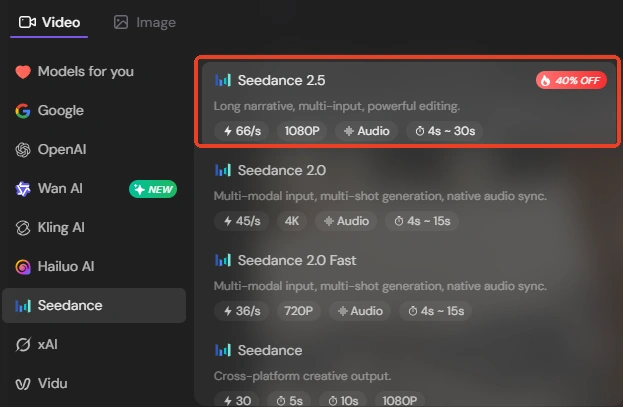Click the 4s ~ 15s tag on Seedance 2.0
The height and width of the screenshot is (407, 623).
[x=422, y=221]
